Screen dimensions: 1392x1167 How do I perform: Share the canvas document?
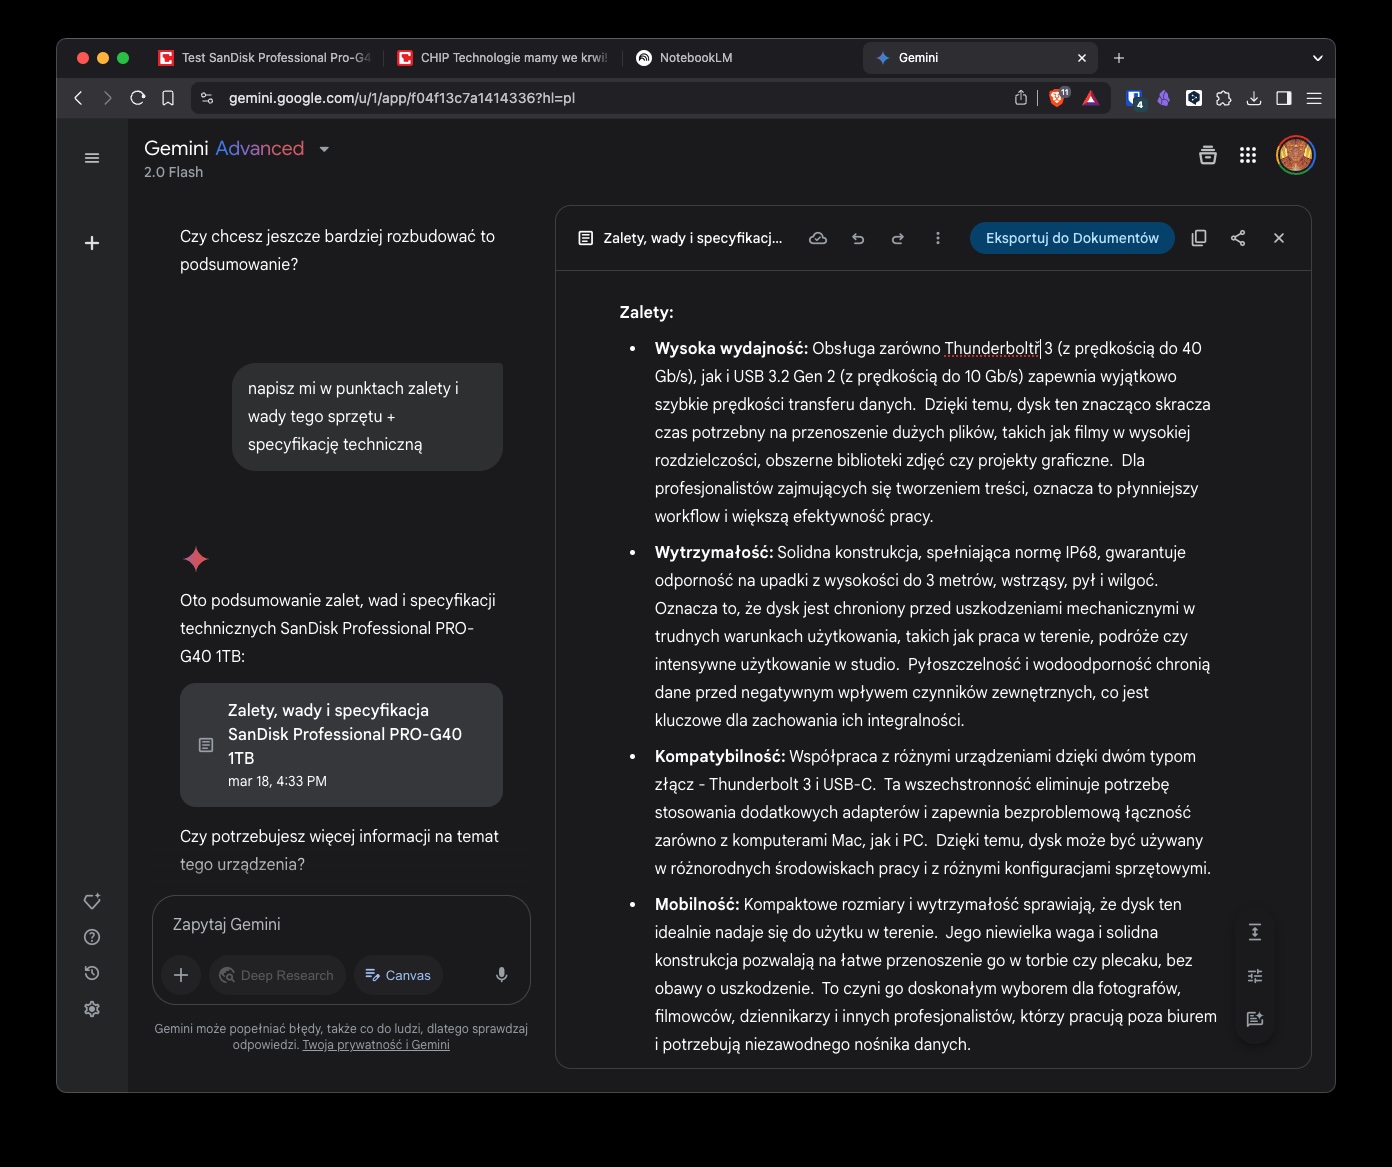pos(1238,238)
